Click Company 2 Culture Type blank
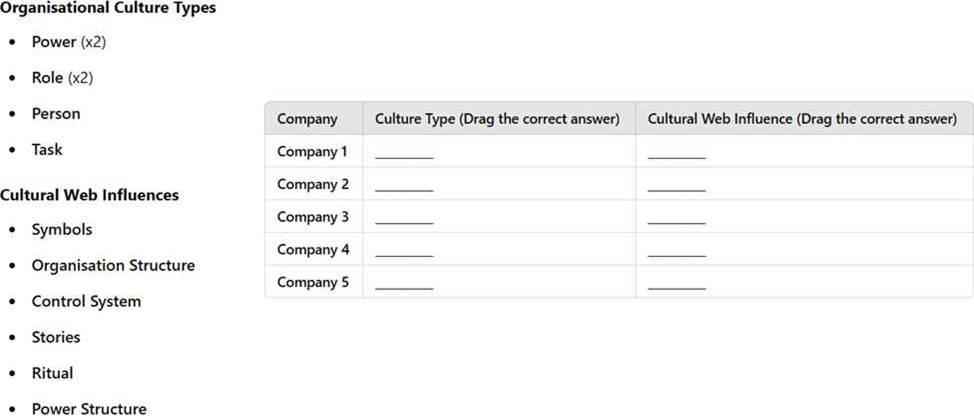 coord(404,188)
